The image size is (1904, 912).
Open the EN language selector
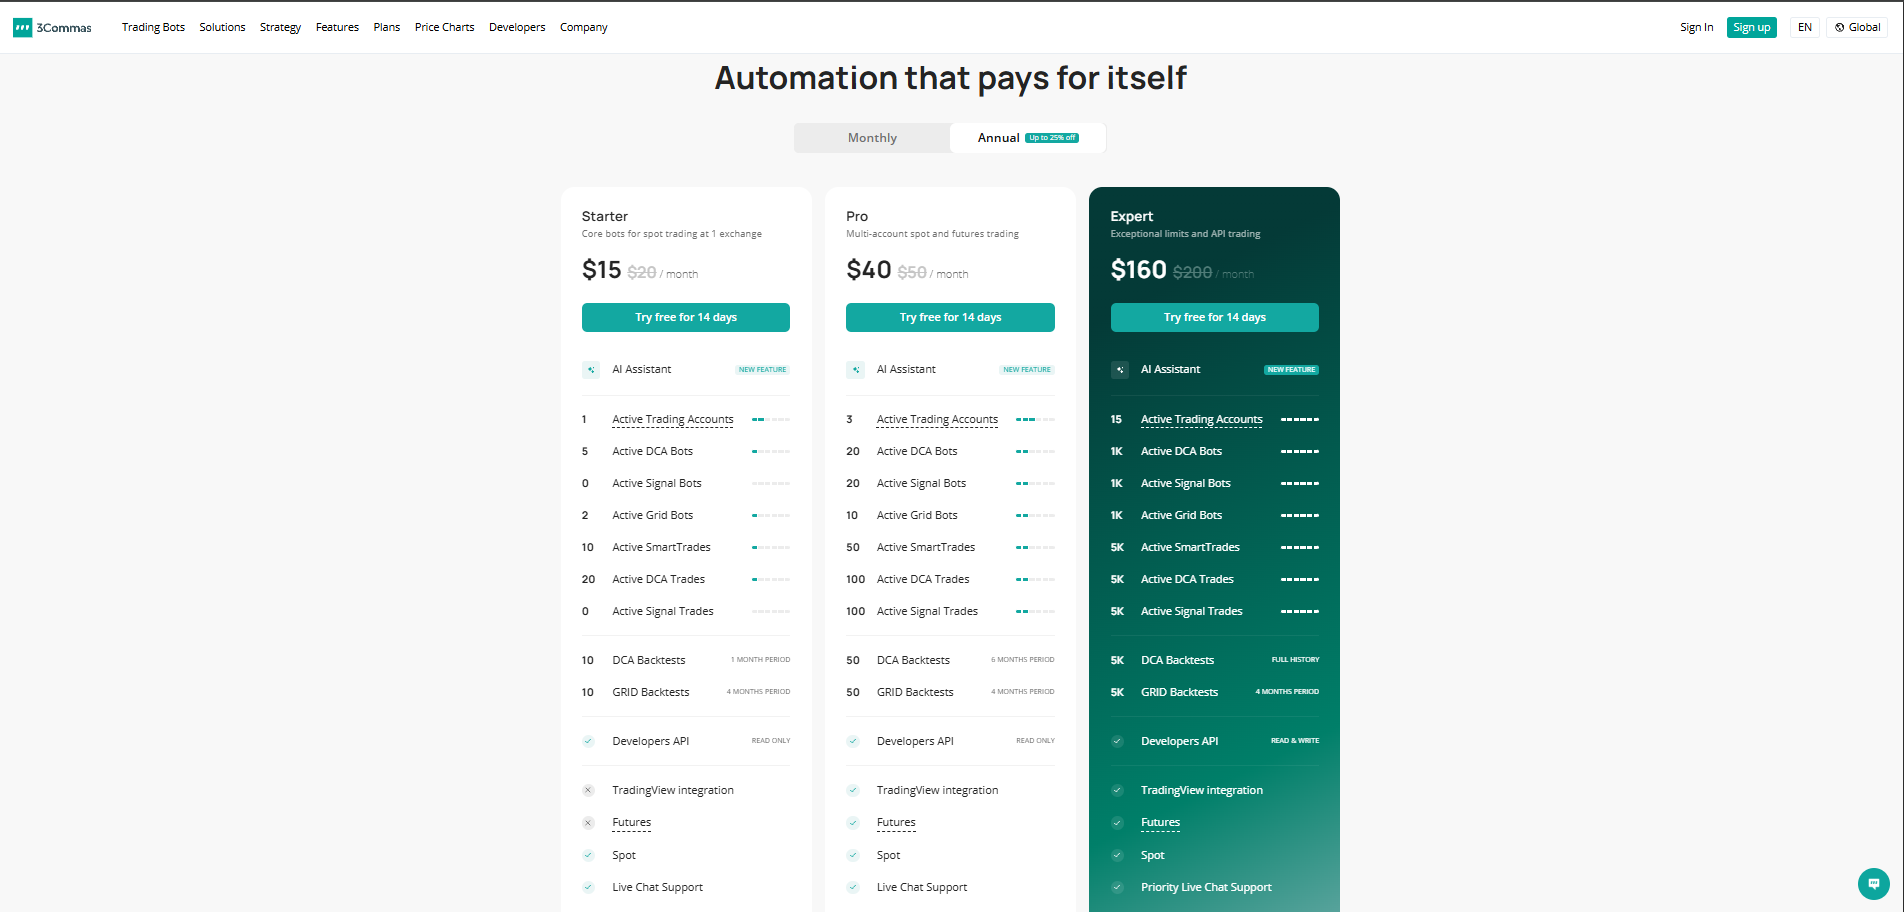(1804, 27)
